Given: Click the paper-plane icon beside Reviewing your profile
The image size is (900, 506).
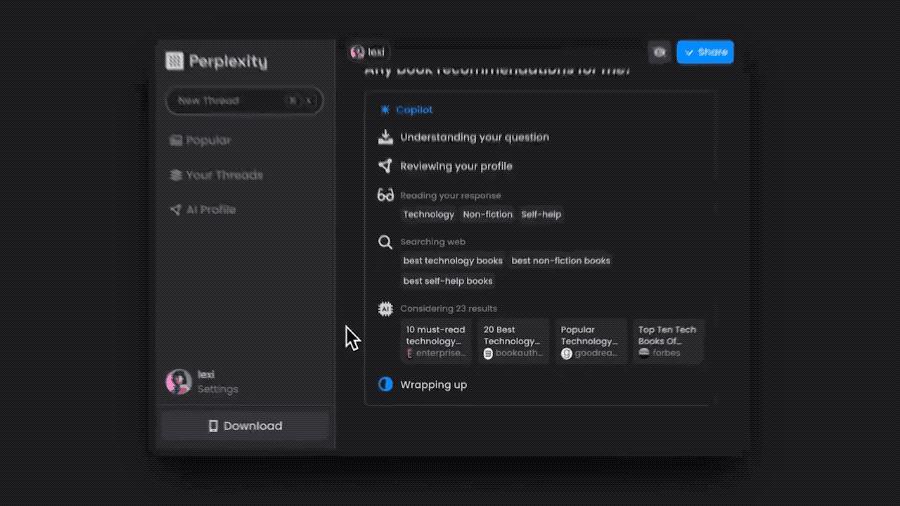Looking at the screenshot, I should click(x=385, y=166).
